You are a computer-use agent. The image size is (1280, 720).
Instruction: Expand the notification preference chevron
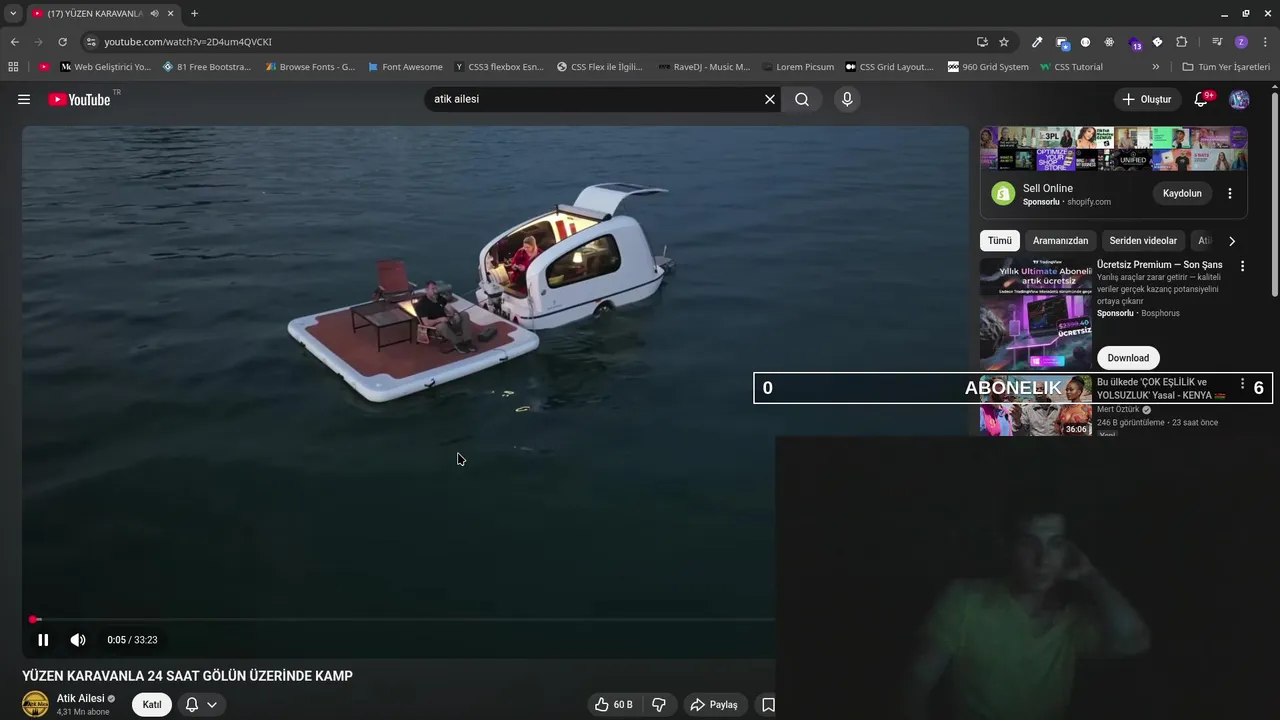(212, 705)
